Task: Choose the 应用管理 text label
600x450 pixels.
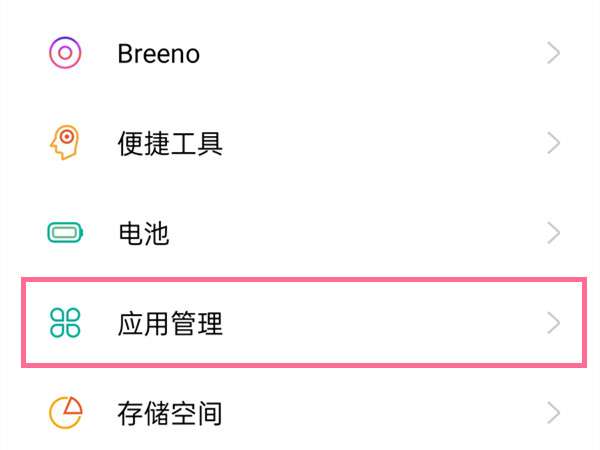Action: click(169, 323)
